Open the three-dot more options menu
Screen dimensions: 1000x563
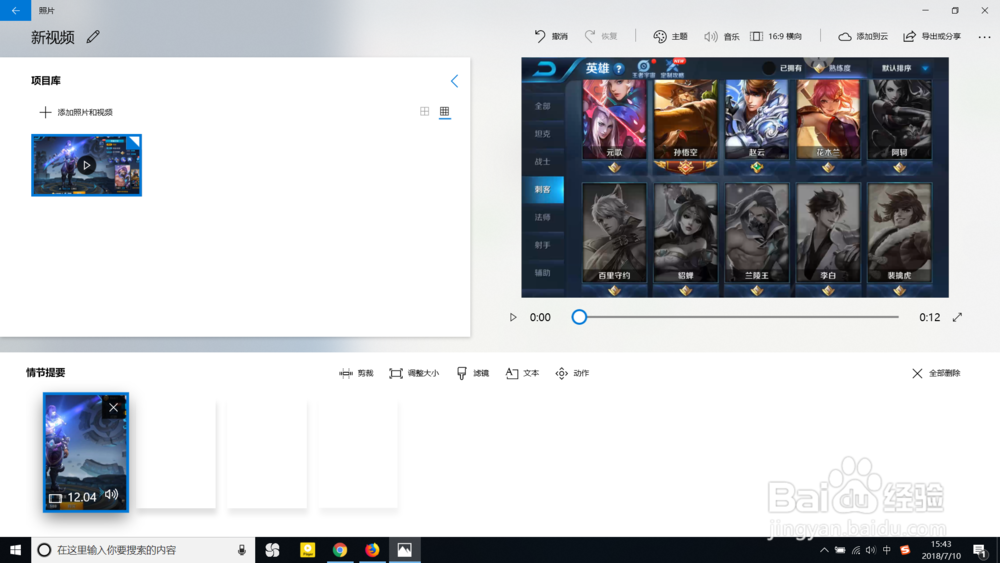[x=984, y=37]
